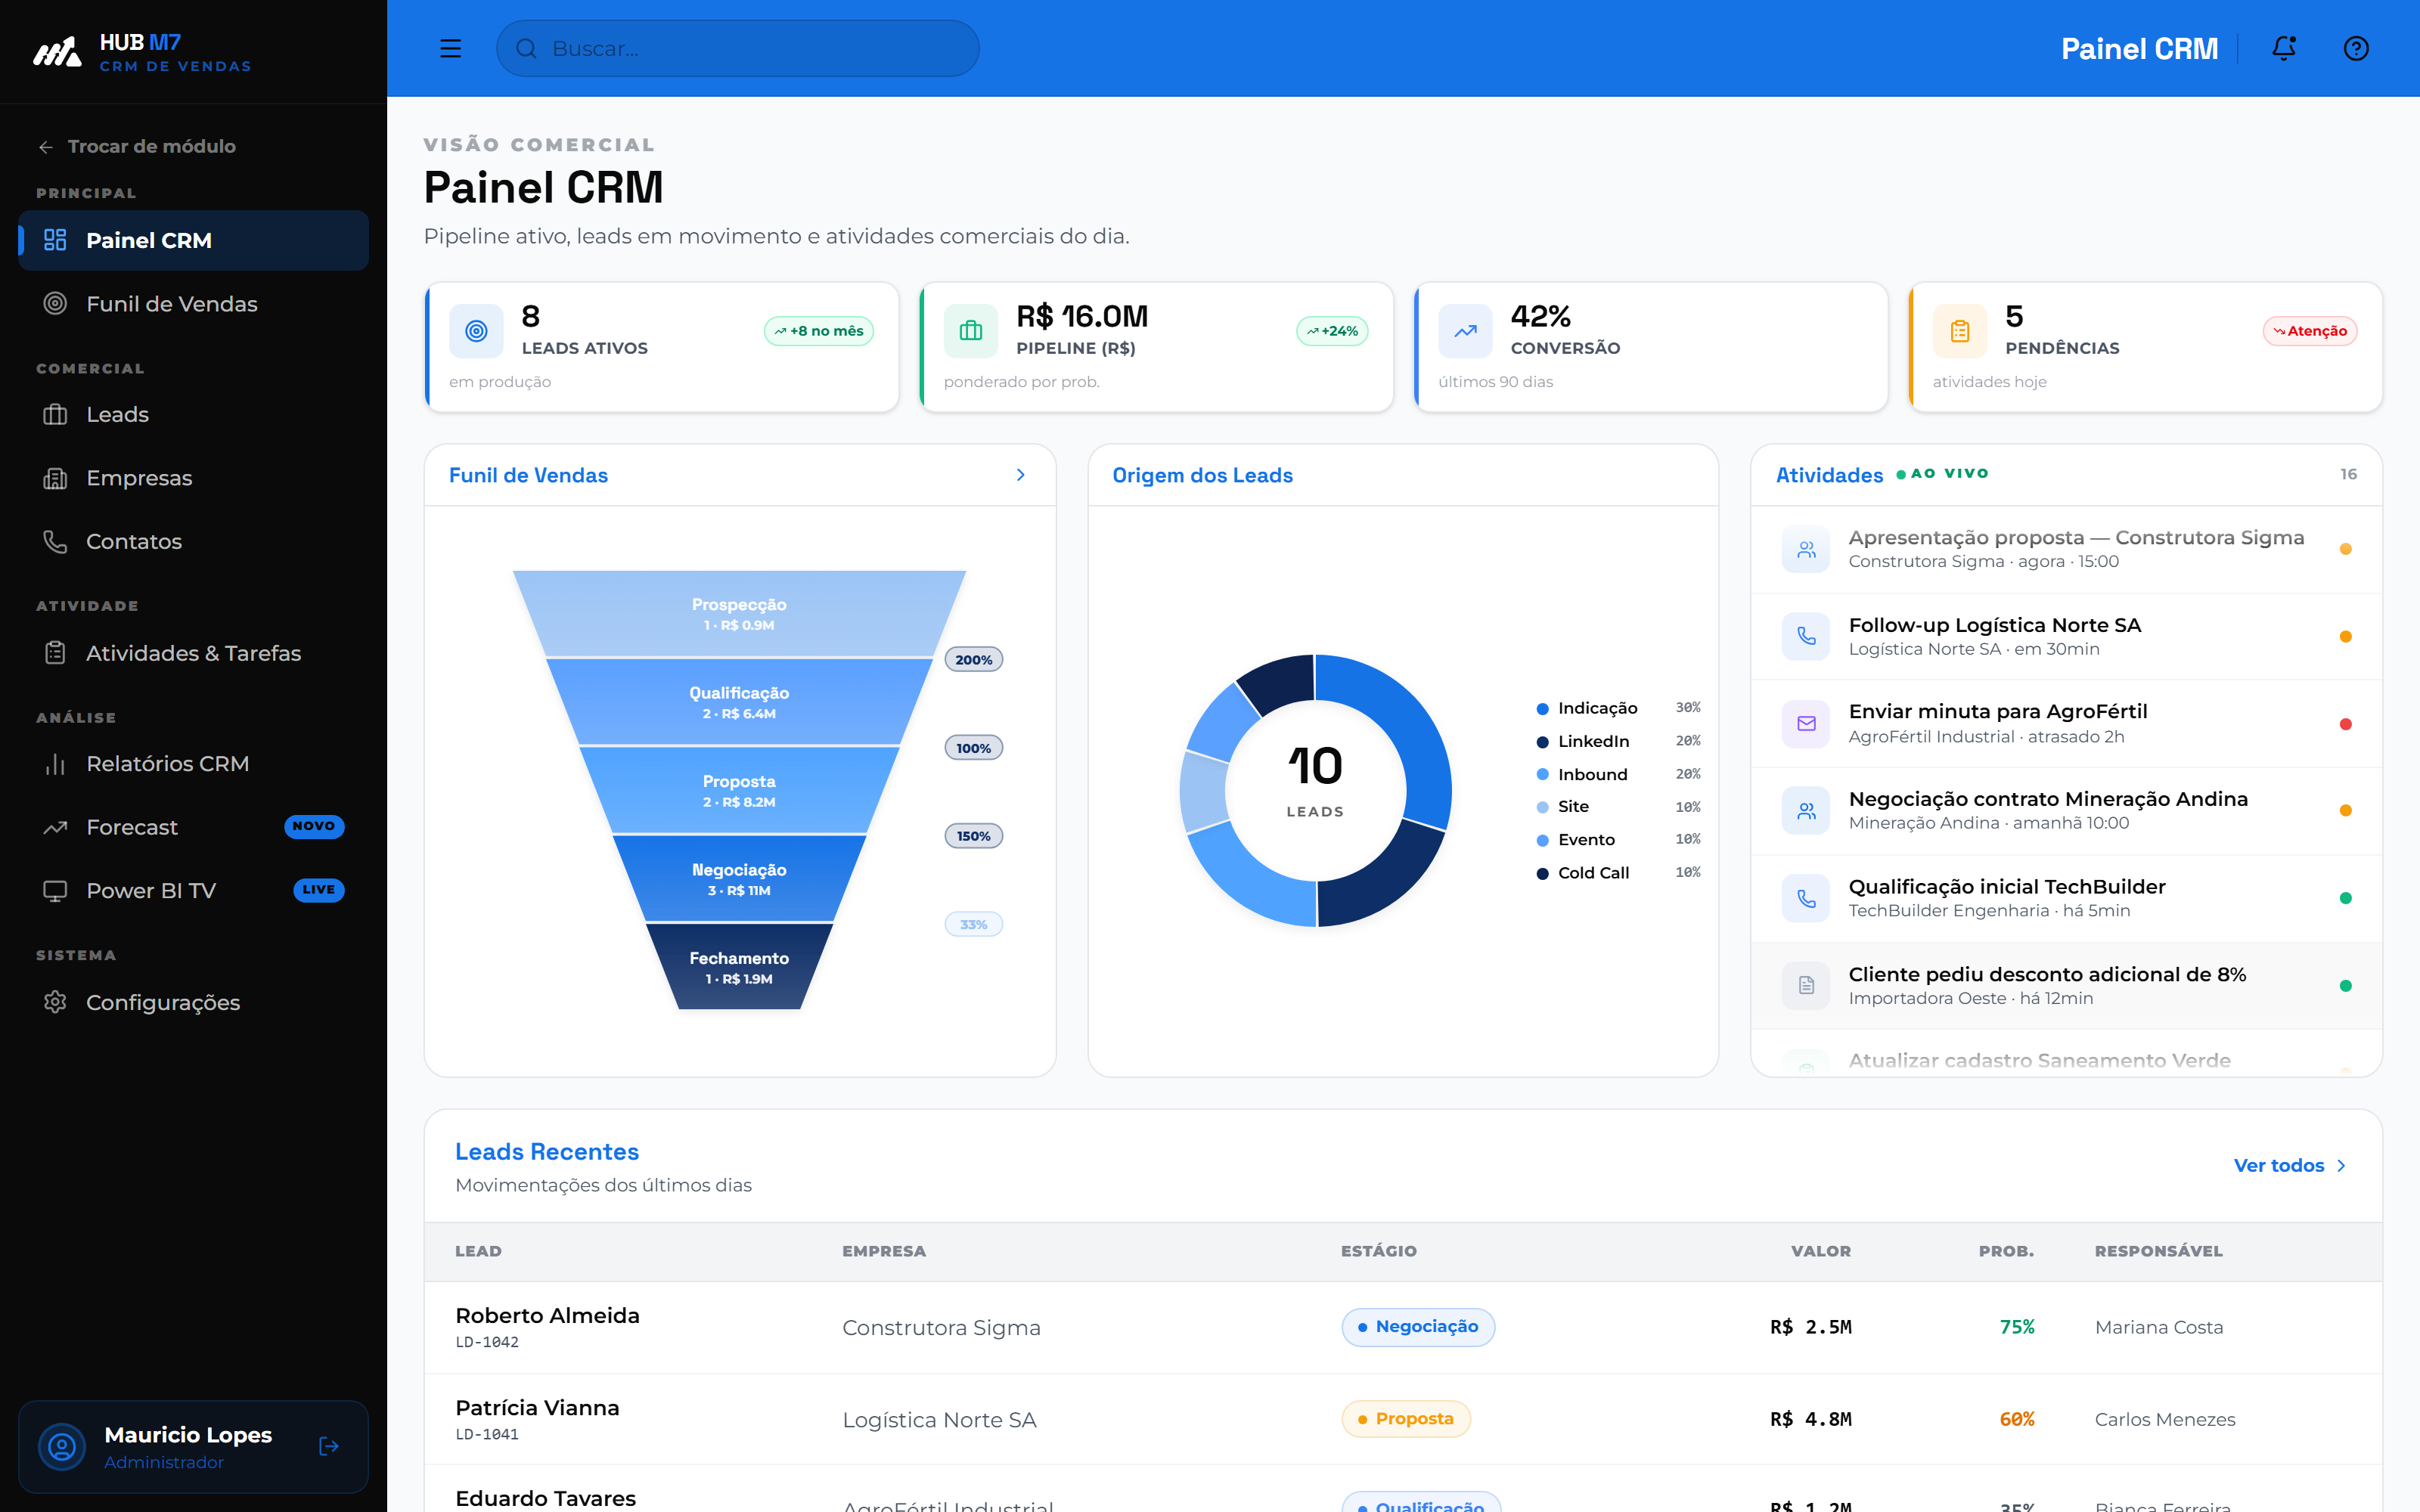Viewport: 2420px width, 1512px height.
Task: Click the trend icon on Conversão card
Action: [1465, 331]
